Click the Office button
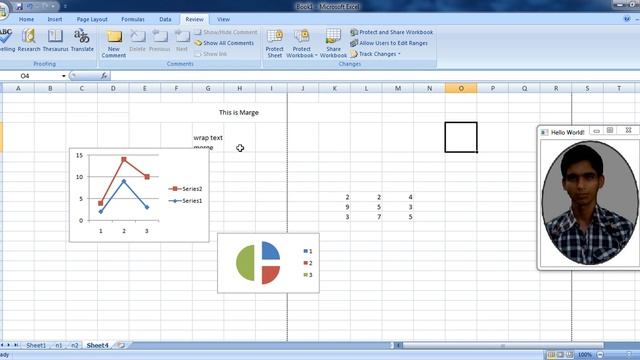The height and width of the screenshot is (360, 640). [x=3, y=11]
